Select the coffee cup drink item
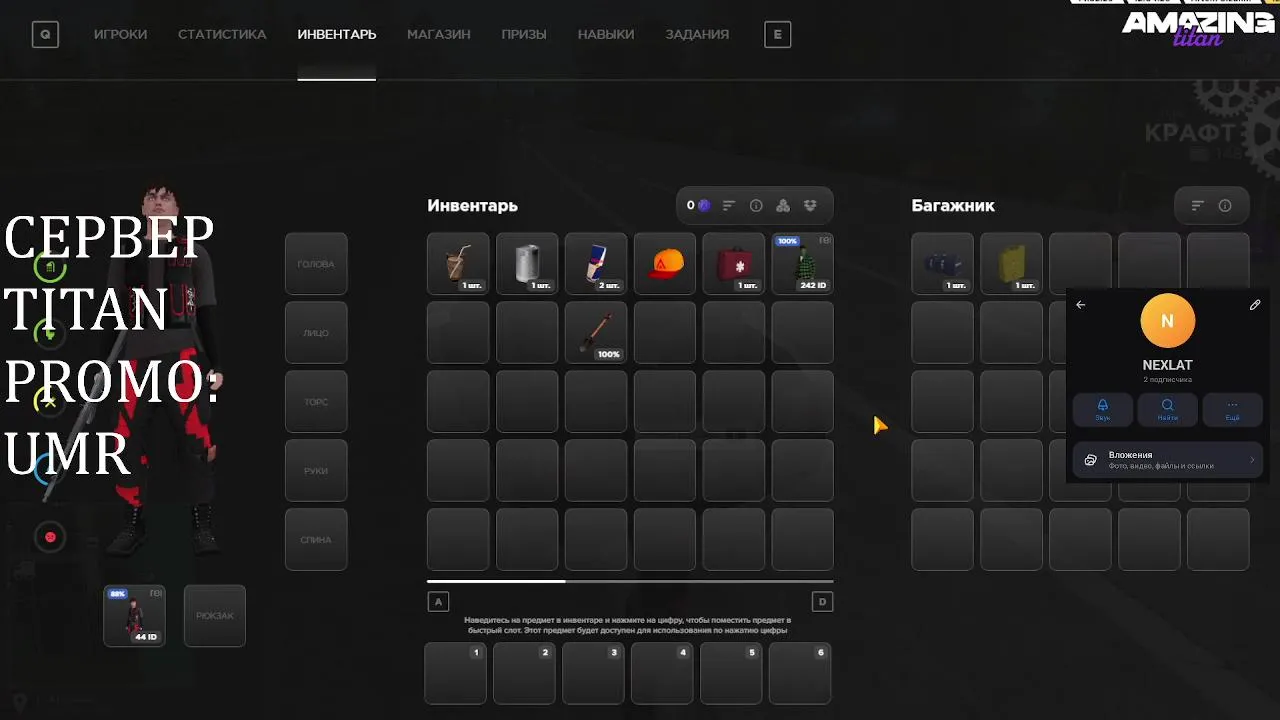The height and width of the screenshot is (720, 1280). pos(458,264)
